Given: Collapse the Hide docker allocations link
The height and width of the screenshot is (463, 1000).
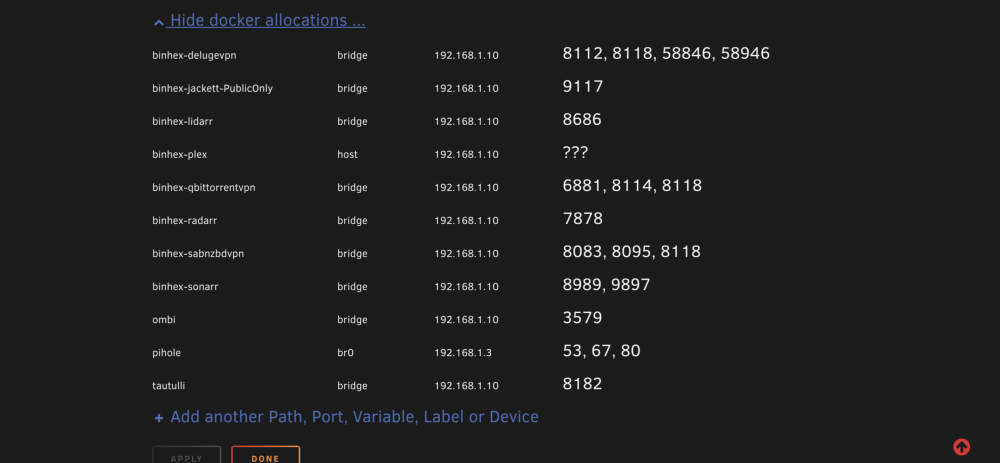Looking at the screenshot, I should tap(260, 20).
